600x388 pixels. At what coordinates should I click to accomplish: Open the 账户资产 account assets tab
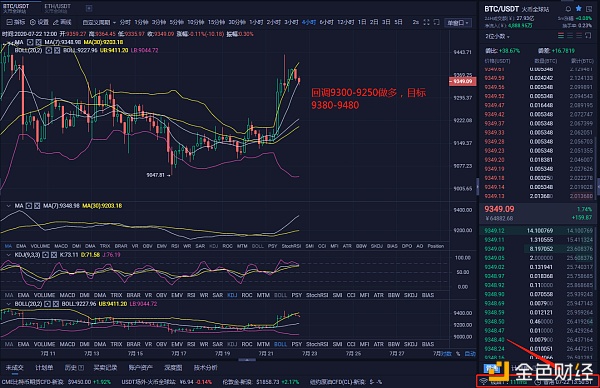[140, 368]
